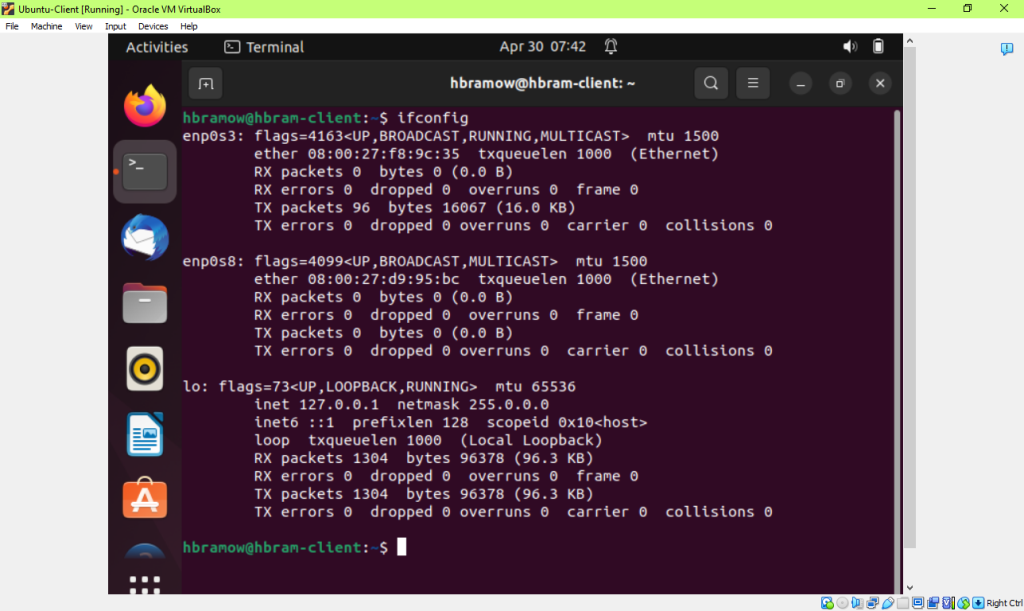Minimize the terminal window

[x=801, y=84]
